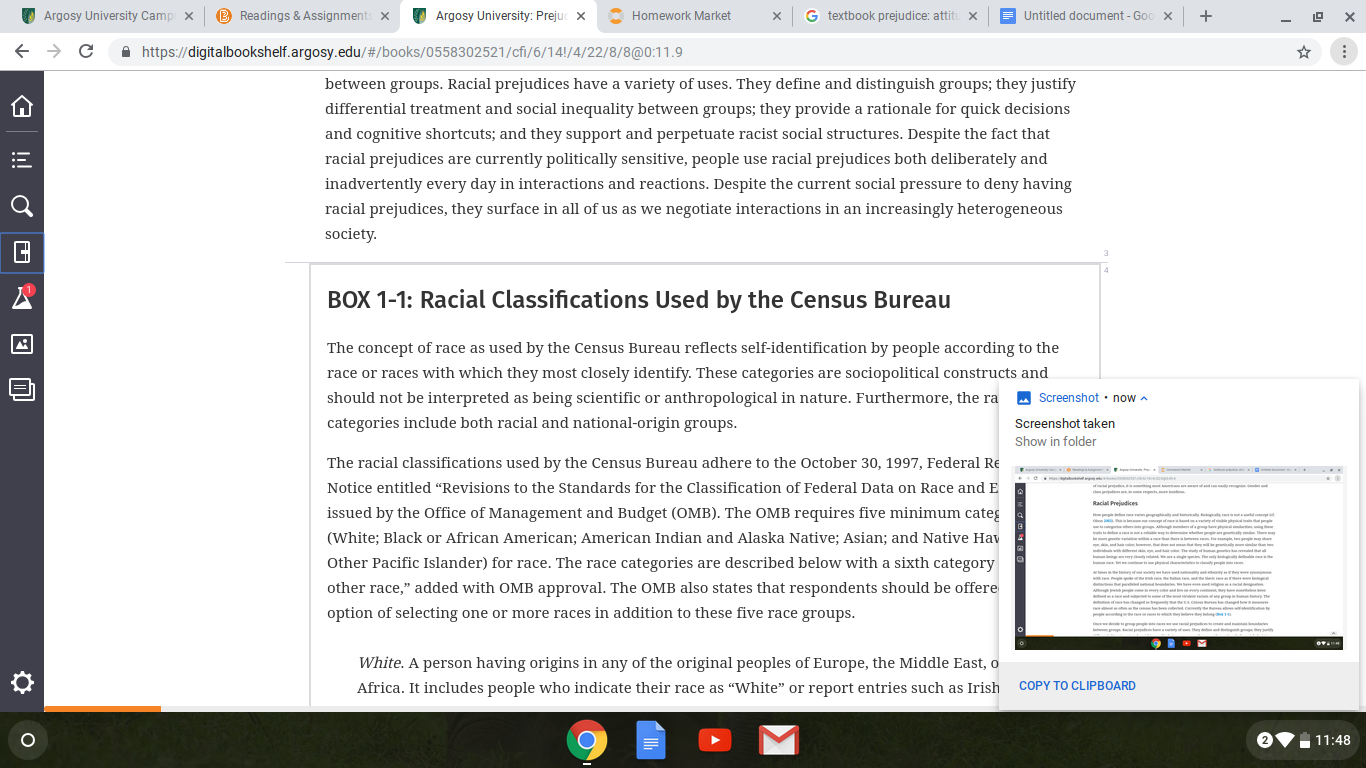Go back using the browser back arrow
This screenshot has height=768, width=1366.
(x=22, y=52)
